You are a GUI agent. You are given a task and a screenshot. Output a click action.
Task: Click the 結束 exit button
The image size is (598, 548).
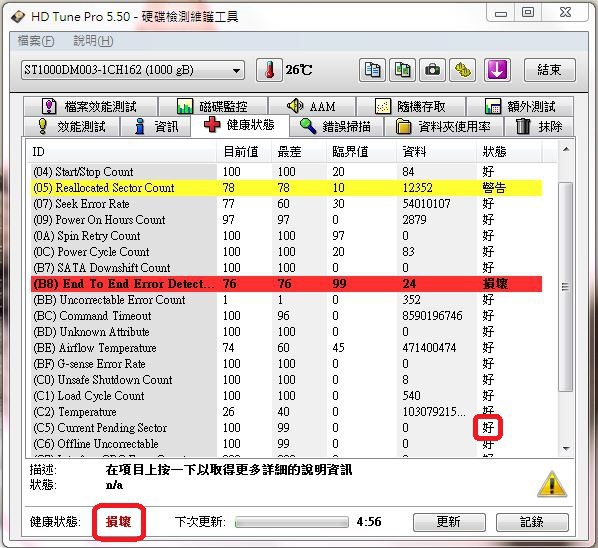pyautogui.click(x=550, y=70)
